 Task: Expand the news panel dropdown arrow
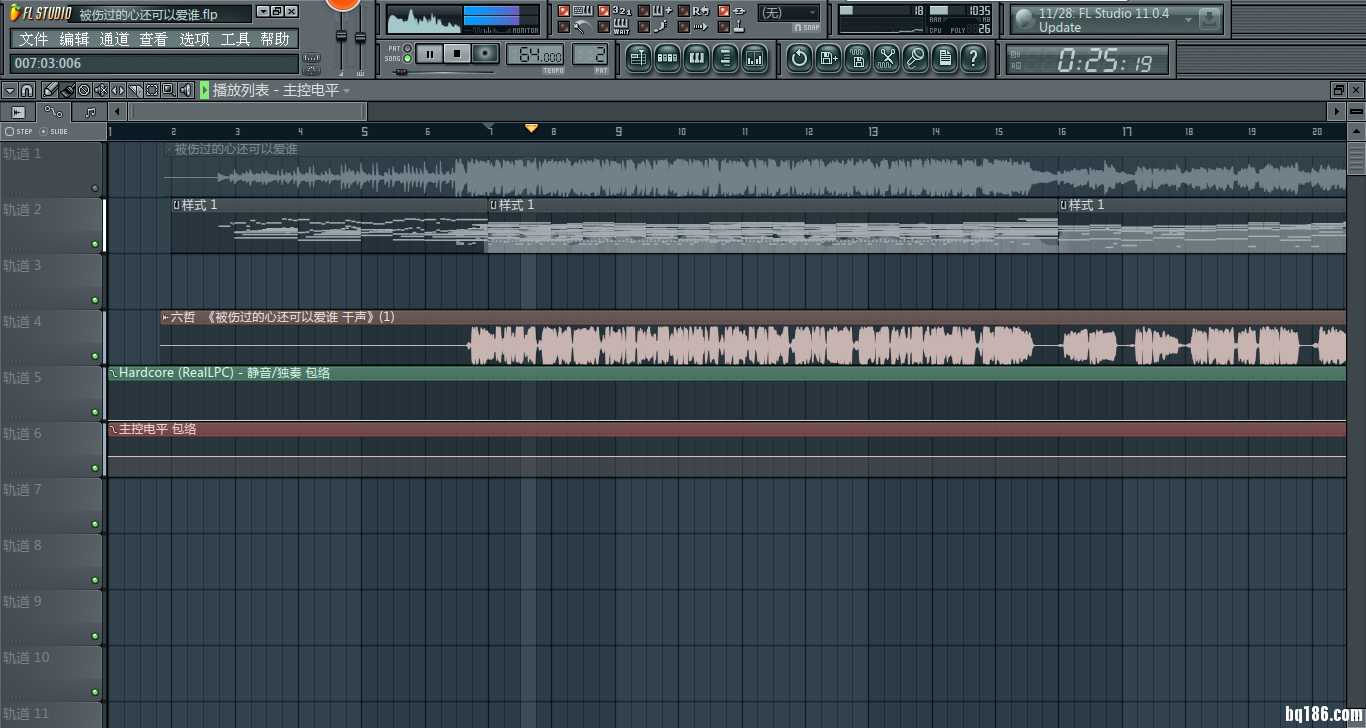1188,19
